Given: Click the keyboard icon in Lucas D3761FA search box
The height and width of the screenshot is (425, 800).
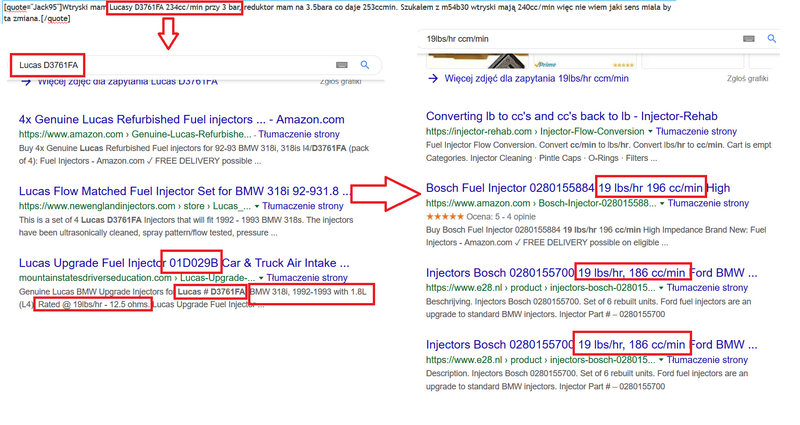Looking at the screenshot, I should pos(342,65).
